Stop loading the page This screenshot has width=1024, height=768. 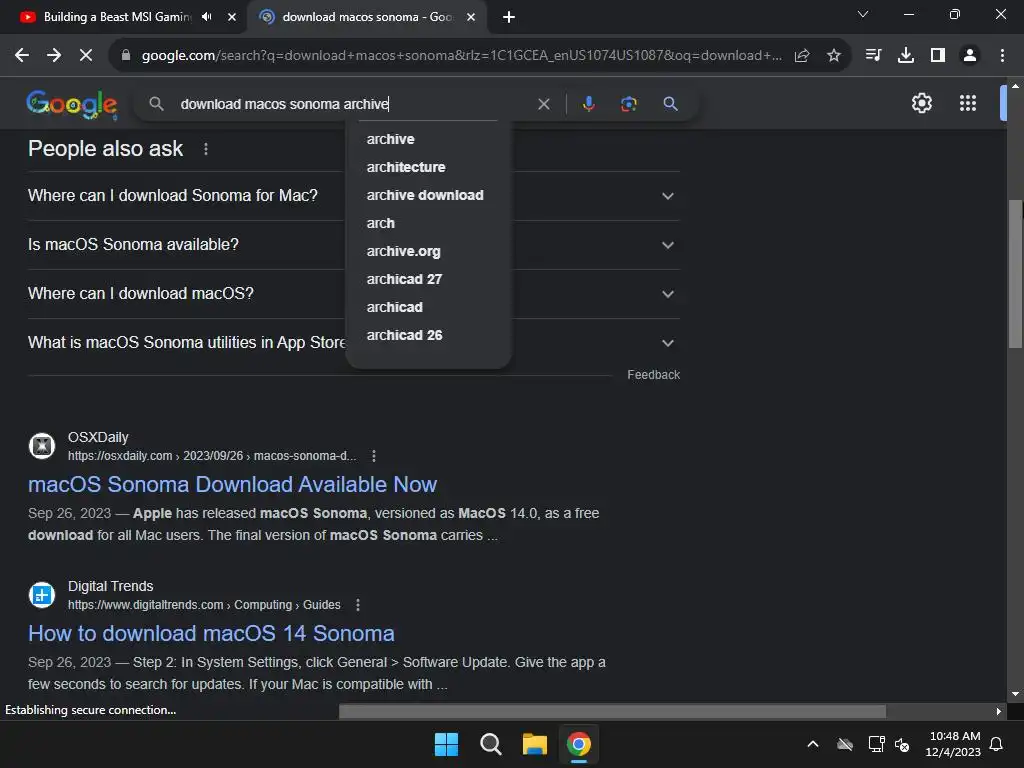point(86,56)
